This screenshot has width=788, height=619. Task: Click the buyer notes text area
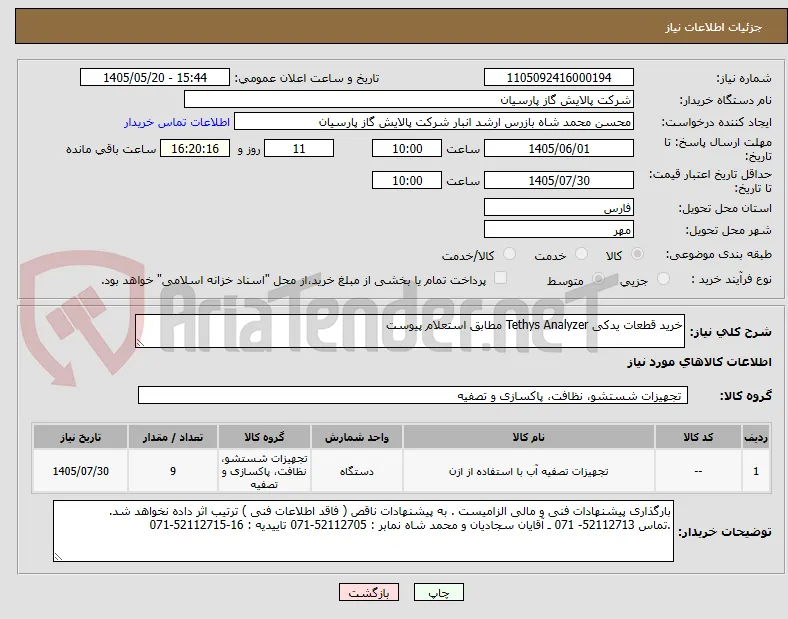tap(363, 531)
